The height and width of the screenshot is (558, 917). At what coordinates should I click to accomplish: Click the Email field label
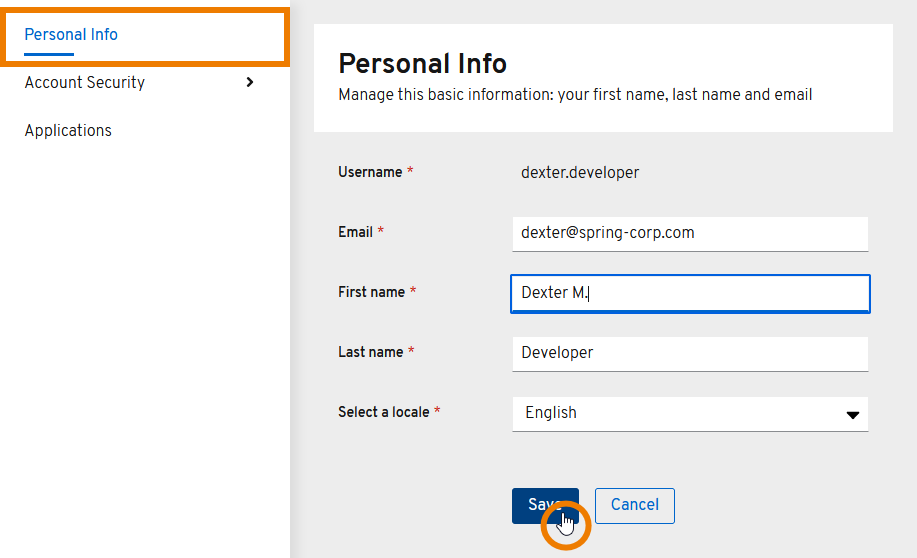click(x=355, y=232)
